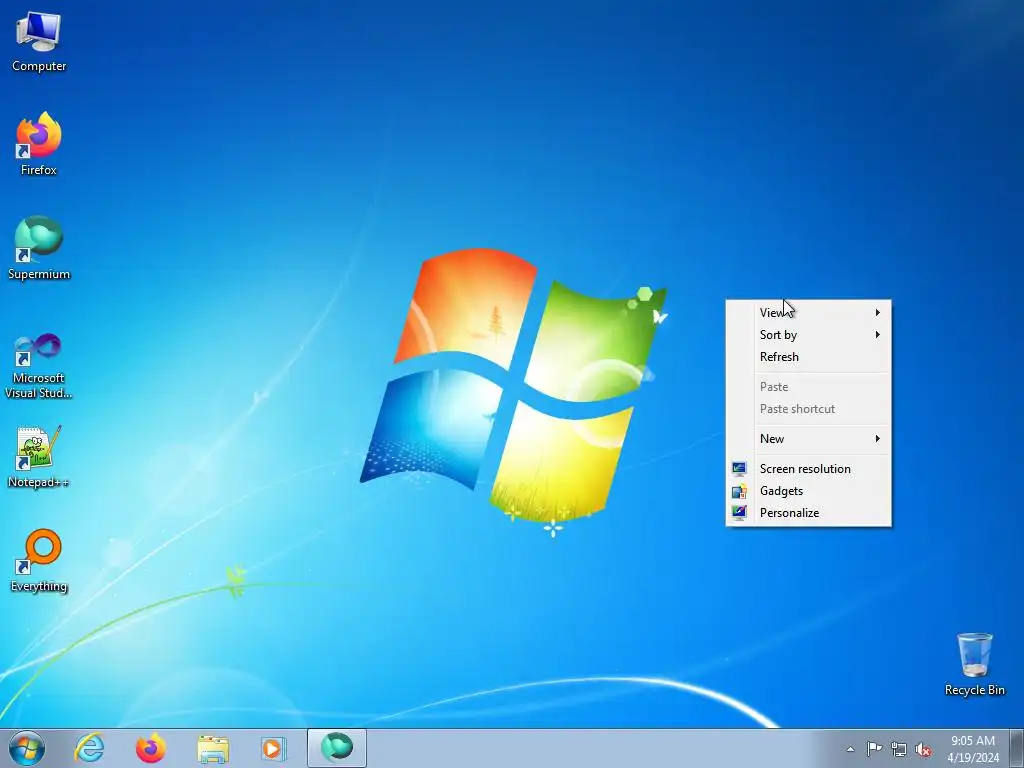
Task: Launch Internet Explorer from taskbar
Action: [89, 748]
